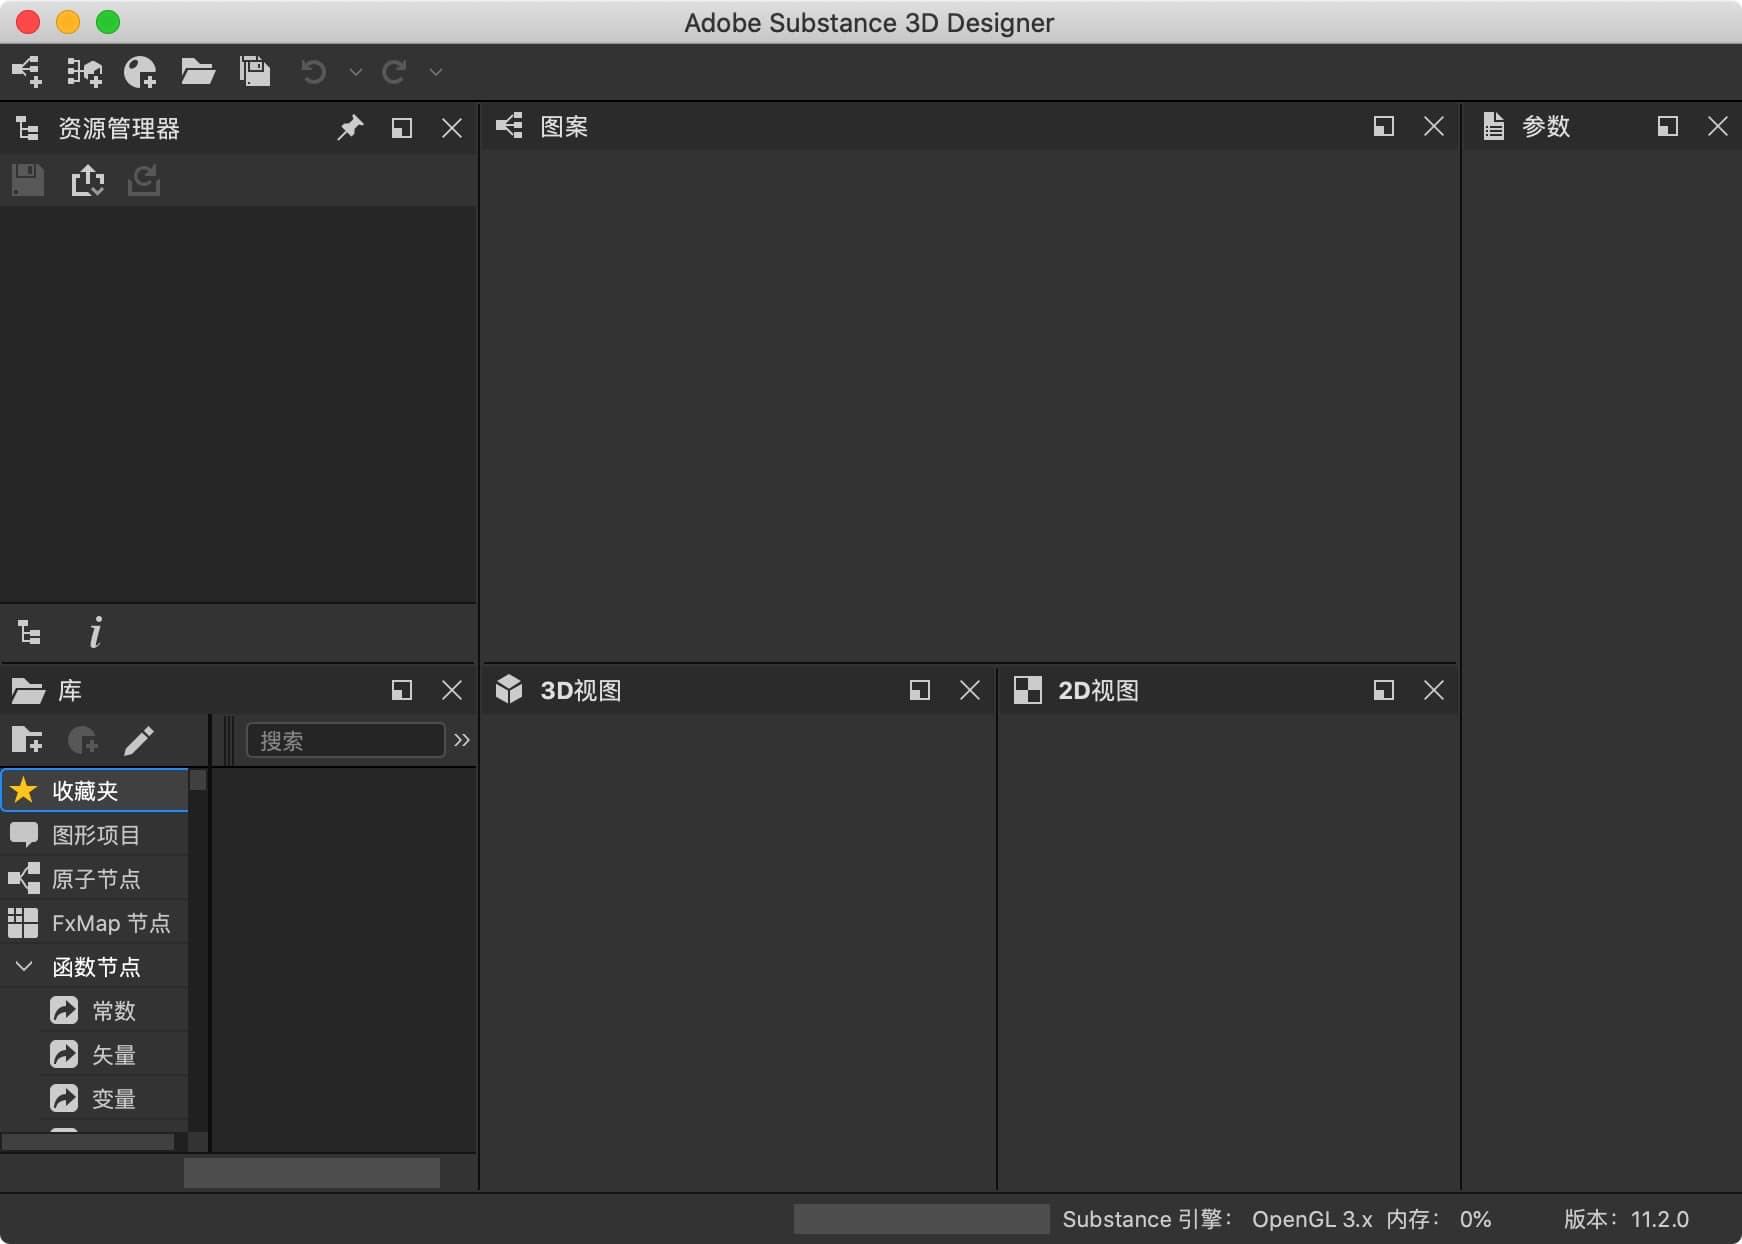The width and height of the screenshot is (1742, 1244).
Task: Click the document icon beside 参数 title
Action: pyautogui.click(x=1493, y=126)
